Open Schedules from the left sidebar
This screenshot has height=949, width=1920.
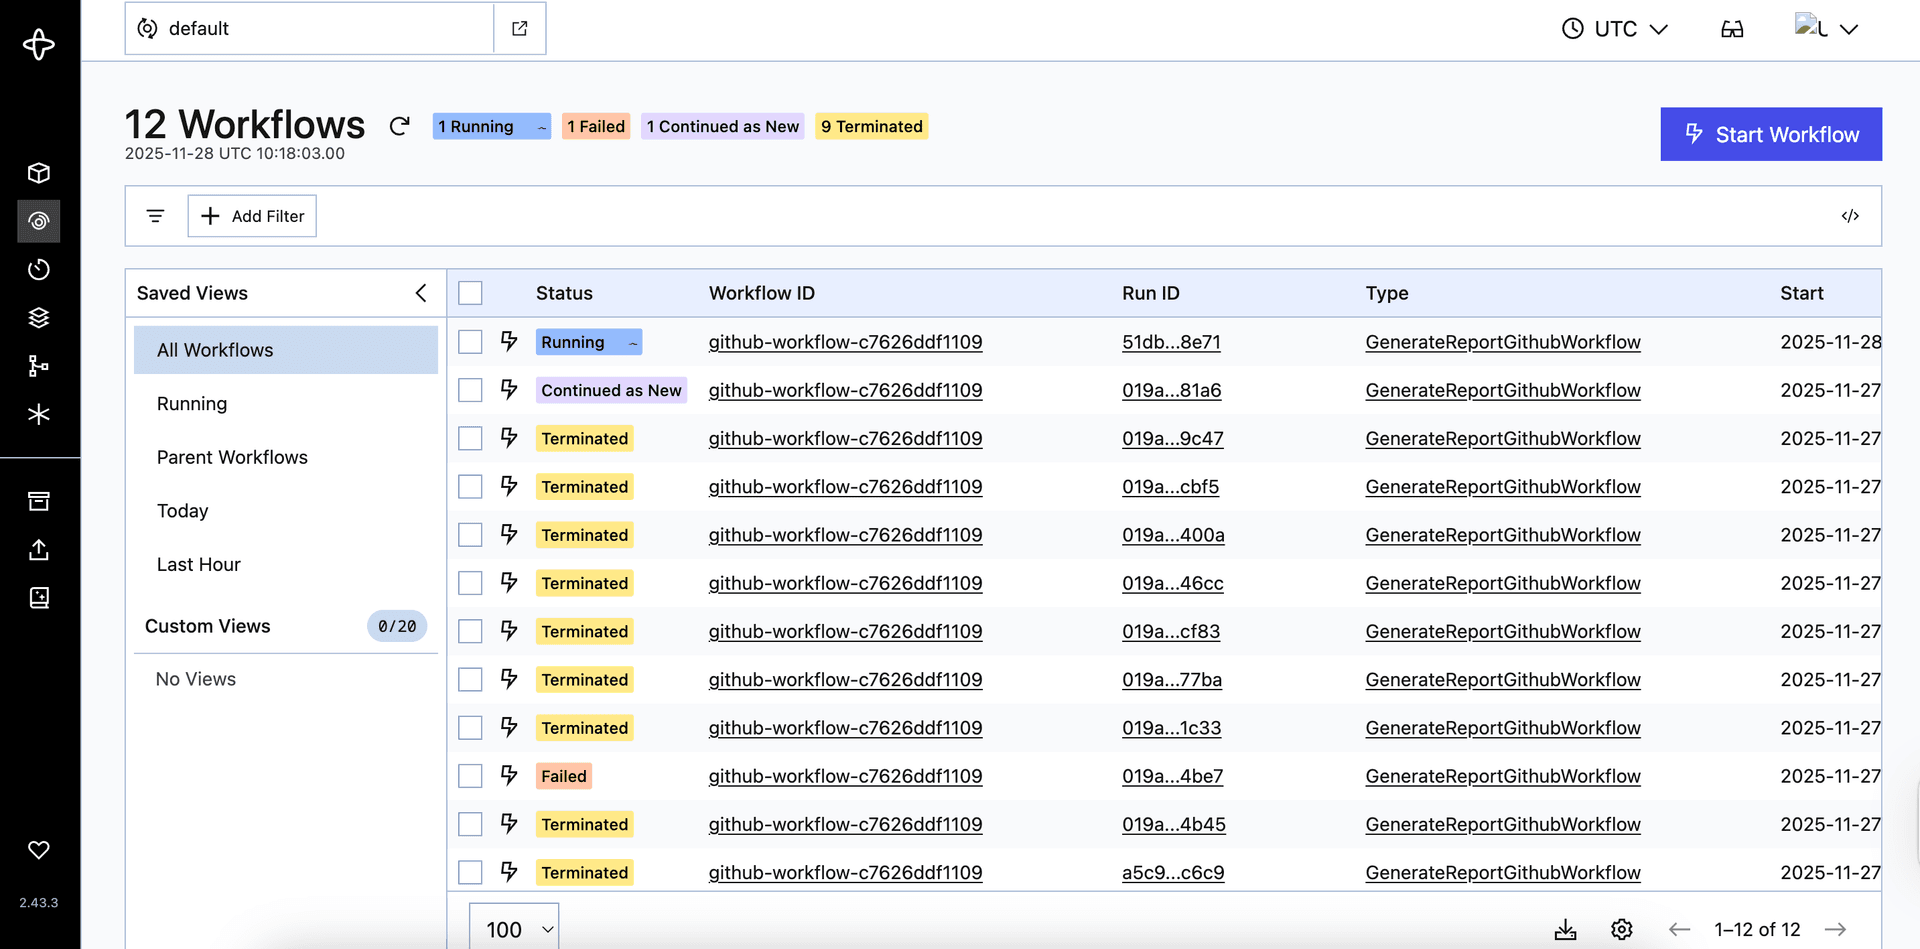click(x=39, y=269)
